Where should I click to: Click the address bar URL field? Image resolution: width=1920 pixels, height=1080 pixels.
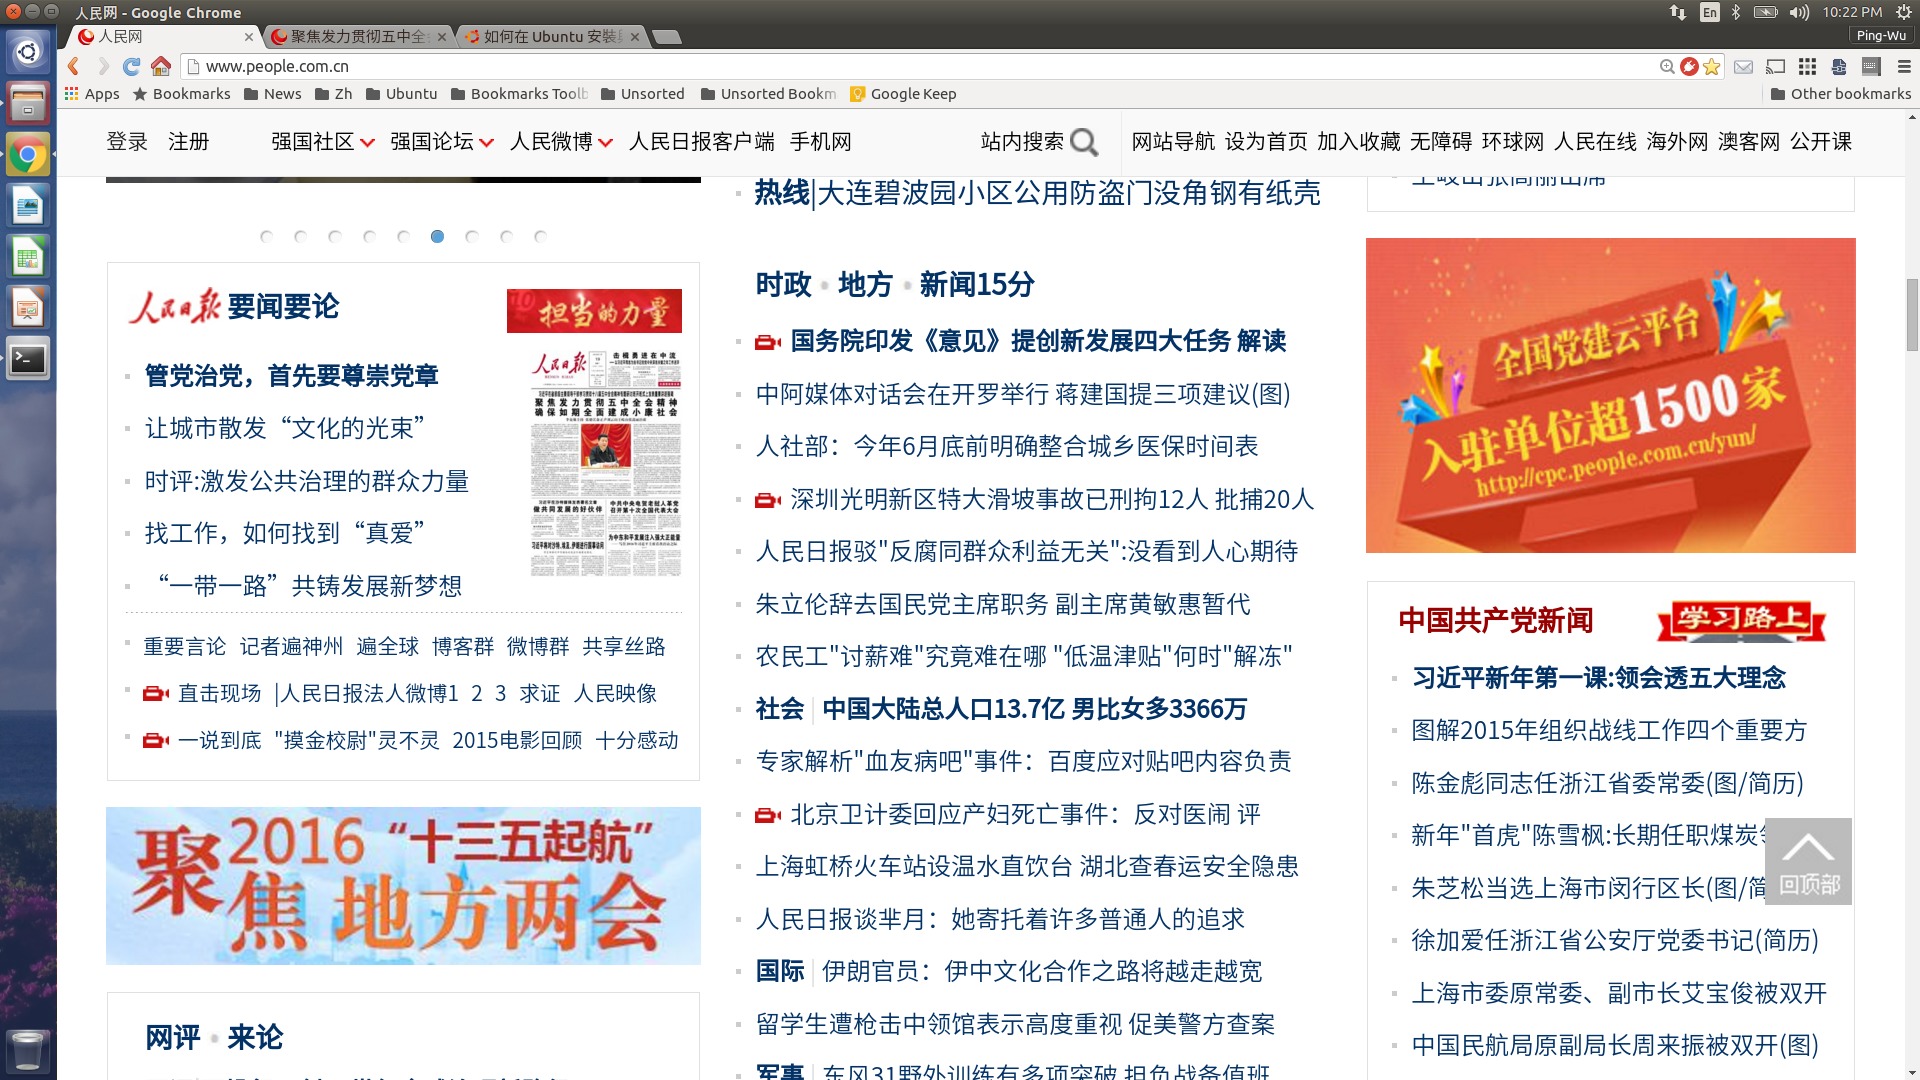[x=920, y=66]
